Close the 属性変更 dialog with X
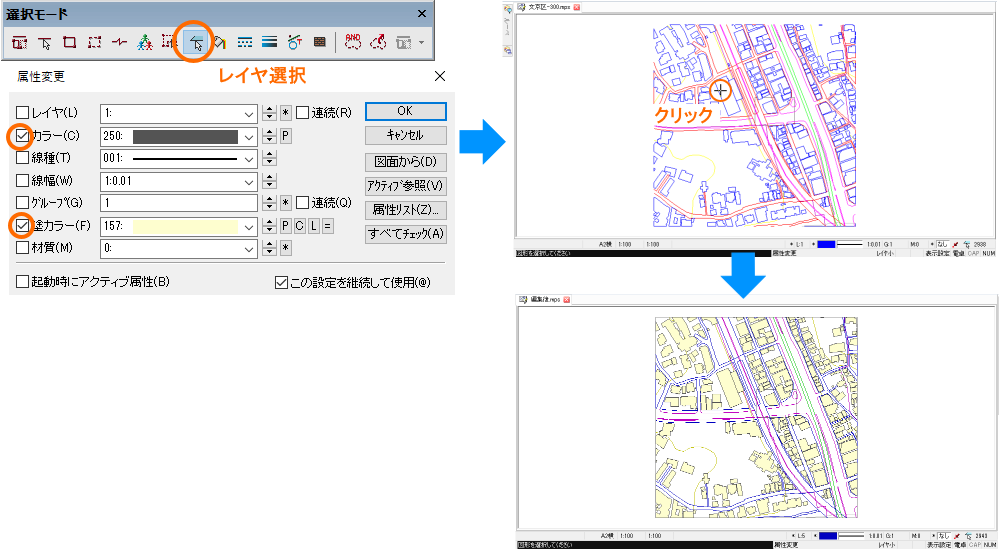1000x550 pixels. tap(439, 76)
